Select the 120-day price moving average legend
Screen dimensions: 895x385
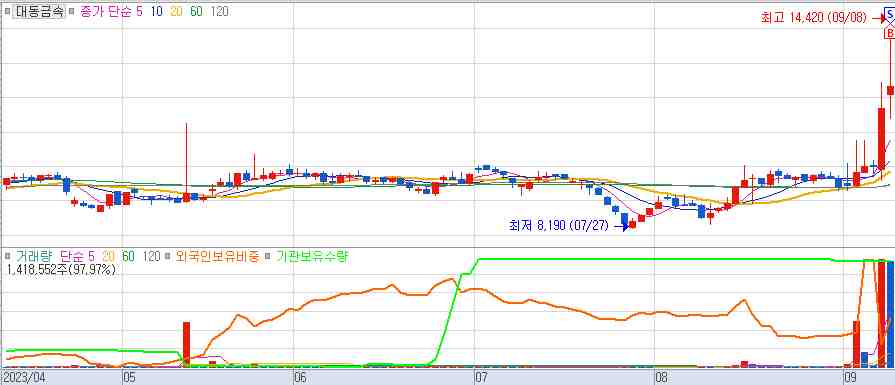point(220,11)
